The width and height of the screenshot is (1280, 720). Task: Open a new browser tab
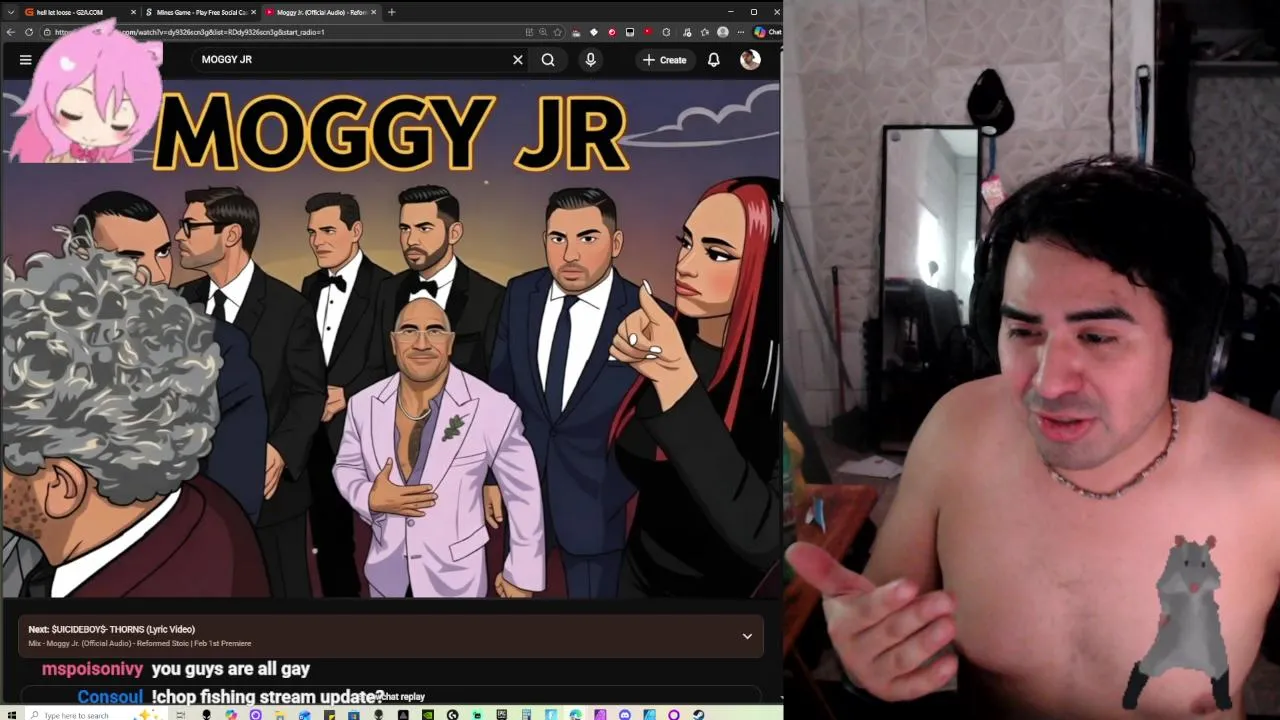point(391,12)
